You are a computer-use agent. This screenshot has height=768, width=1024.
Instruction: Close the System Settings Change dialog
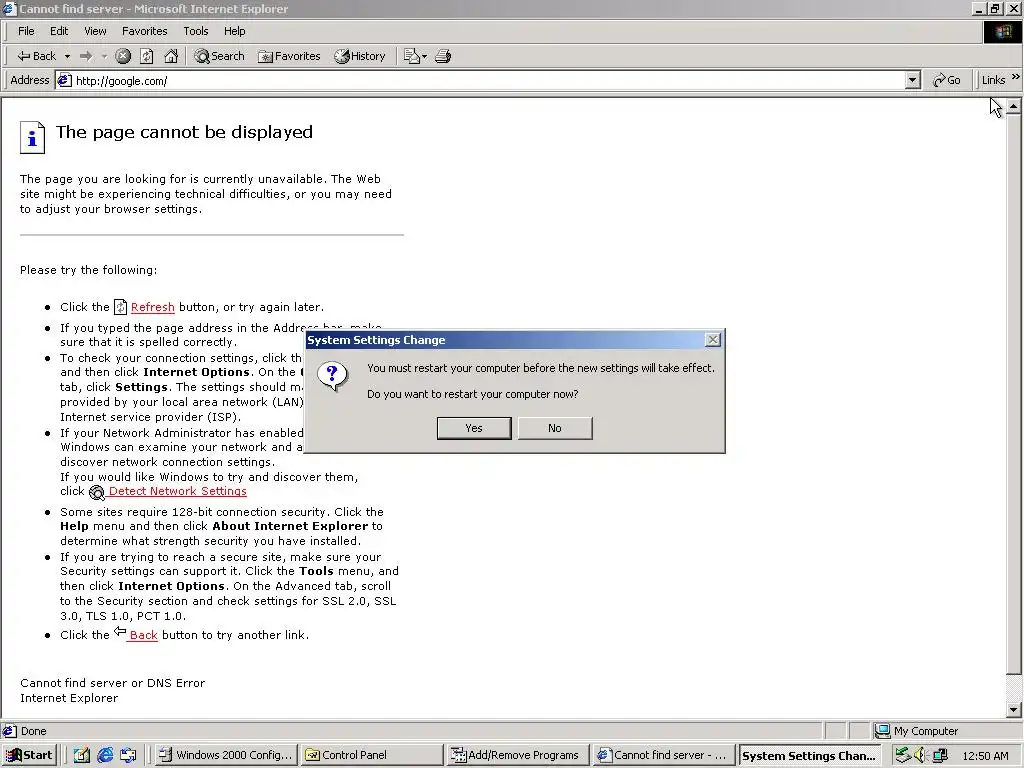click(713, 340)
